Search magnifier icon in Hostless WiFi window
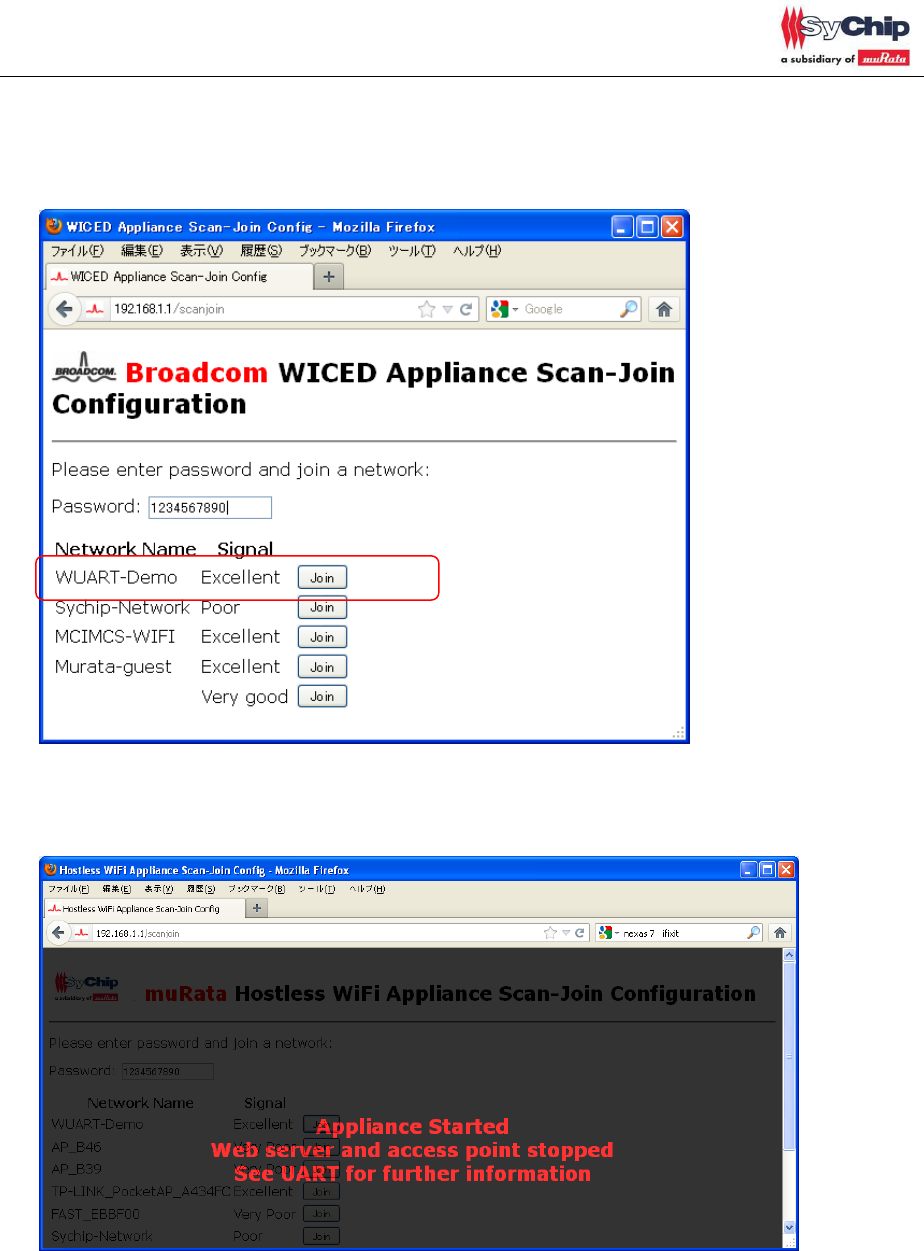Viewport: 924px width, 1251px height. click(x=755, y=932)
